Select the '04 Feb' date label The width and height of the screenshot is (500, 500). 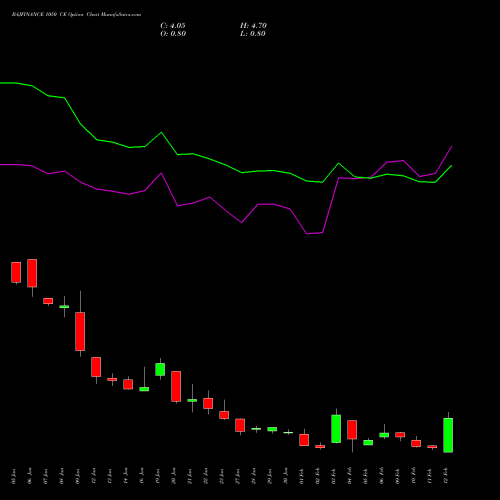(350, 476)
